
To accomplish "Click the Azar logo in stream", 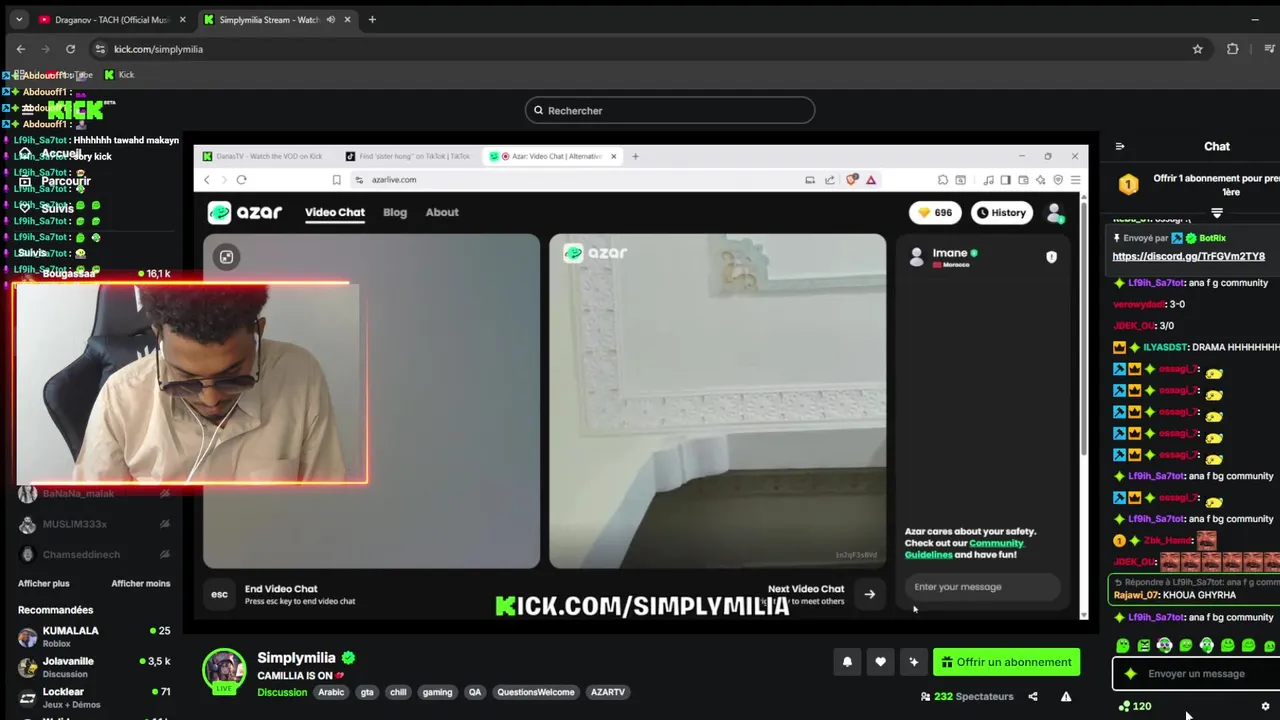I will click(245, 212).
